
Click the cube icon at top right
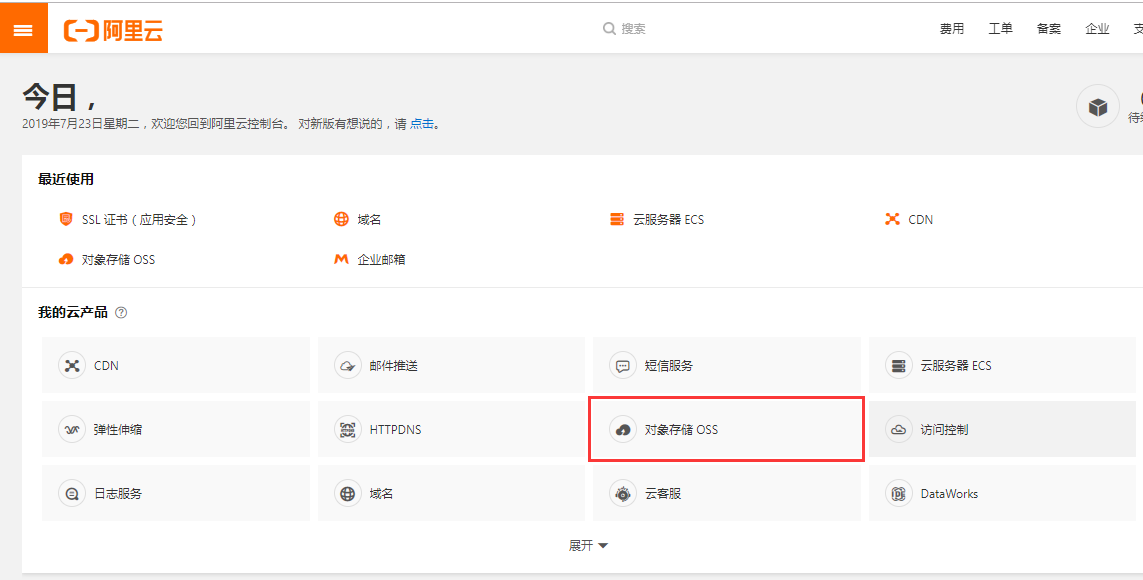pyautogui.click(x=1097, y=106)
